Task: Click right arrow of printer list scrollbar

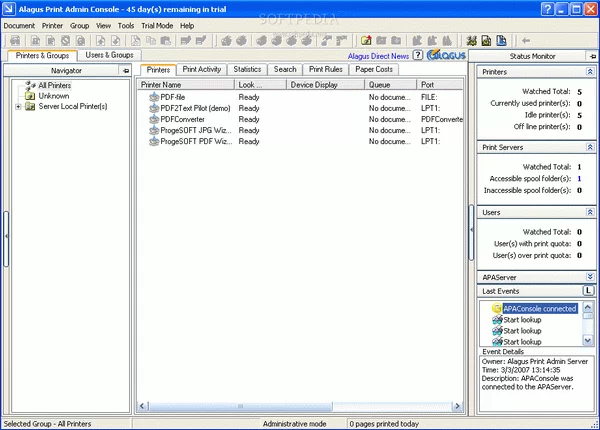Action: tap(457, 406)
